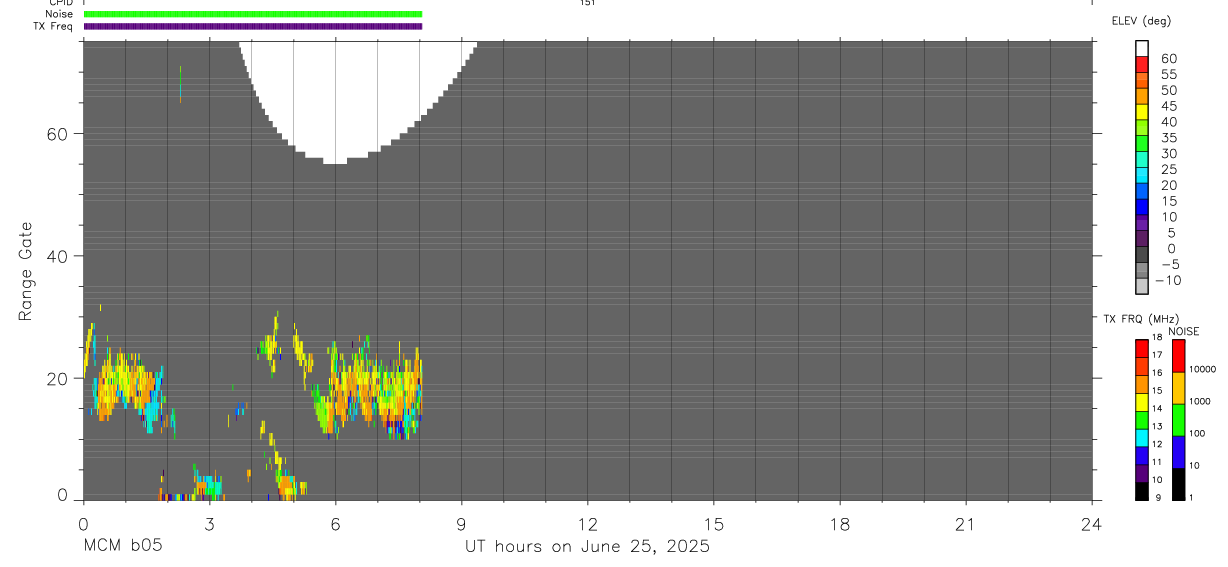This screenshot has height=567, width=1228.
Task: Click the '12' hour tick on the UT axis
Action: click(x=587, y=524)
